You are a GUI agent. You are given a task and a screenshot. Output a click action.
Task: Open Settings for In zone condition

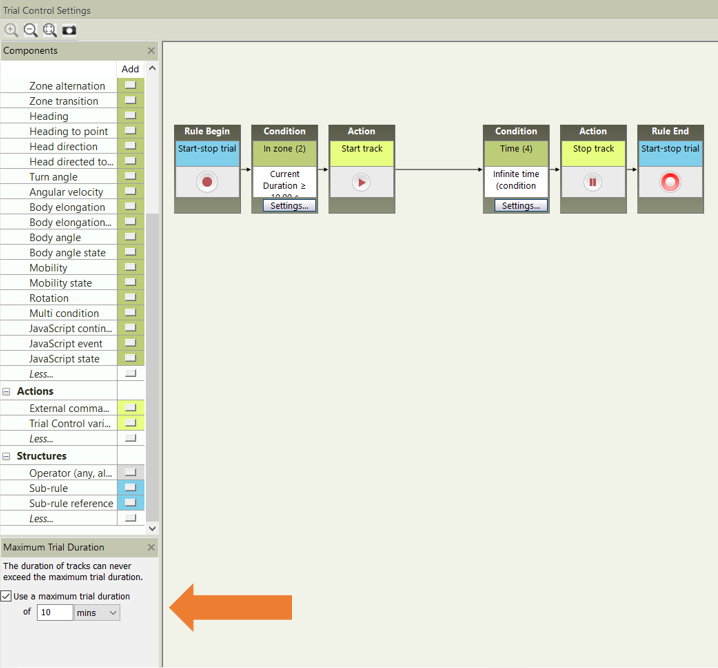tap(289, 206)
